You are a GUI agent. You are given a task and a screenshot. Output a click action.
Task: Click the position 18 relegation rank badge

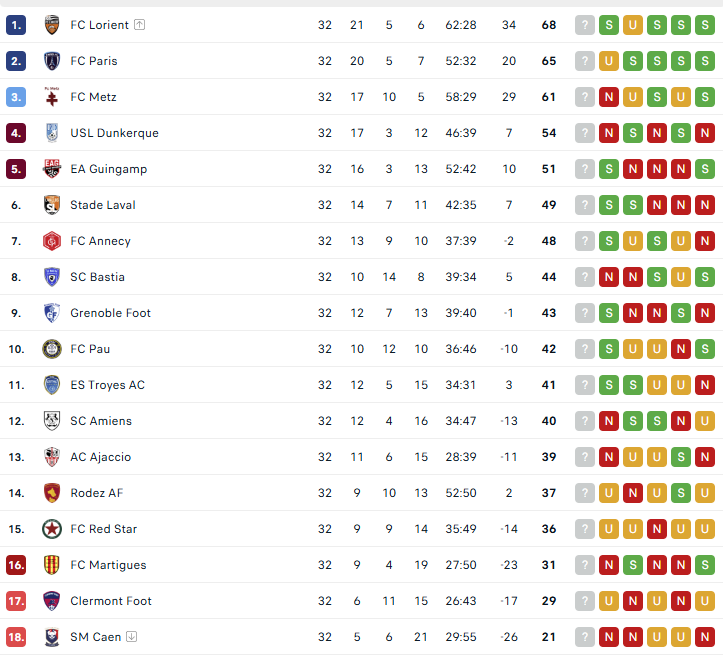15,637
